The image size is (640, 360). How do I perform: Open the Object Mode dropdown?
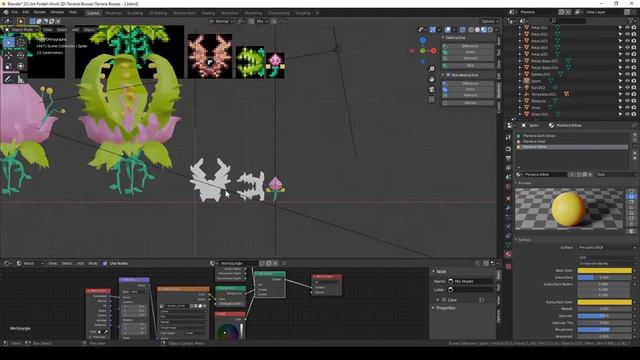click(22, 29)
